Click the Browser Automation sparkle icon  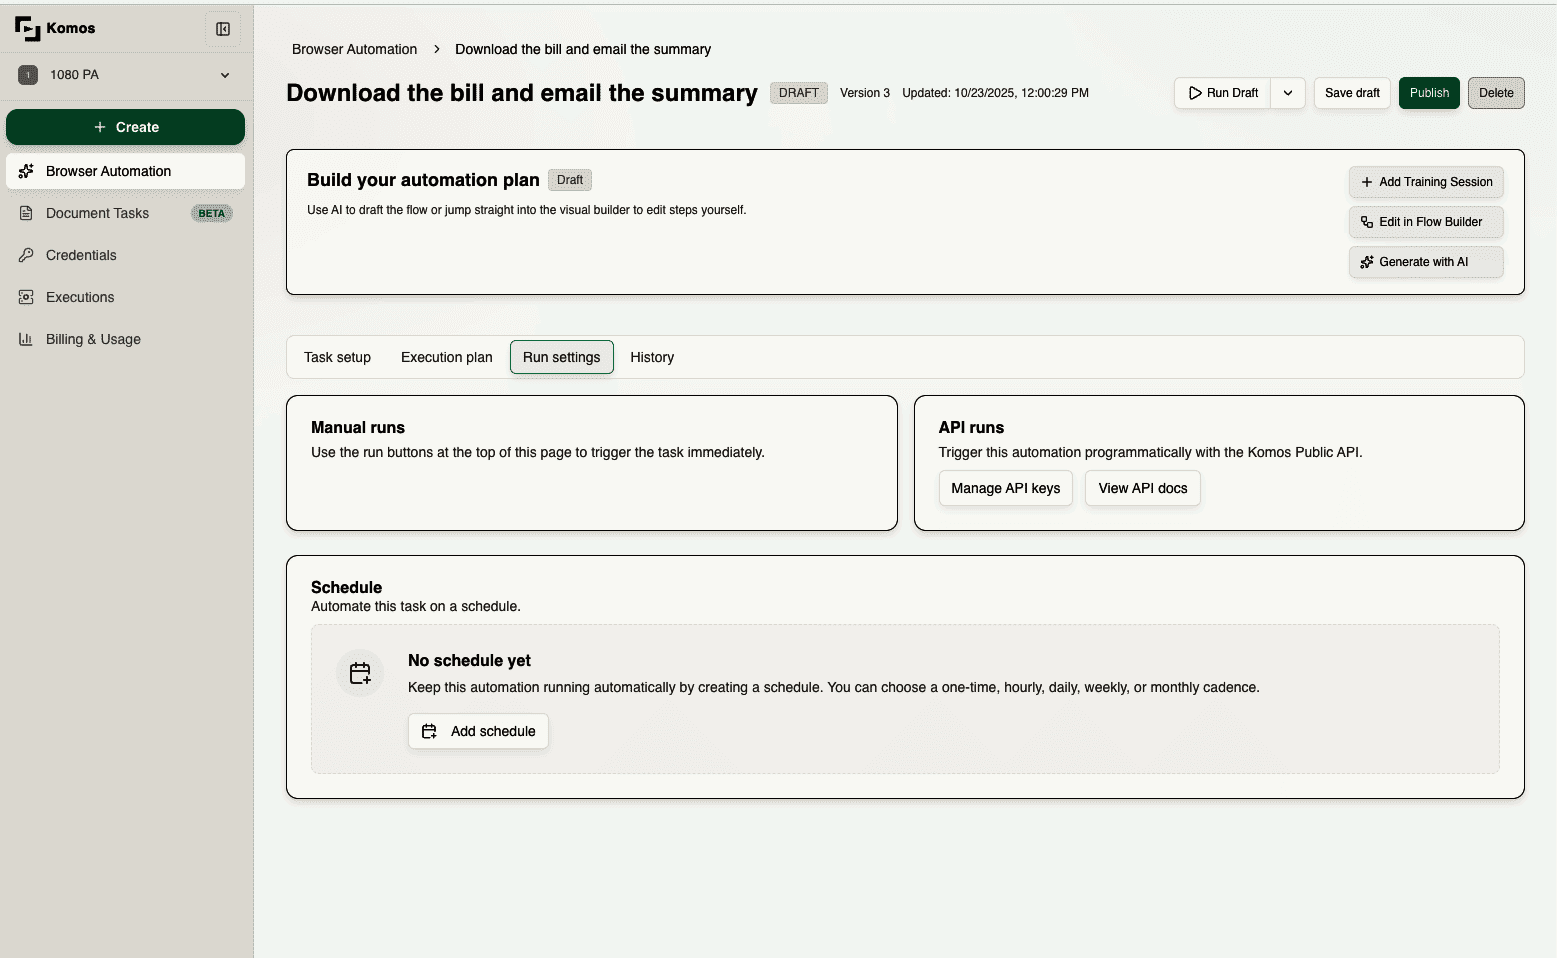point(26,171)
